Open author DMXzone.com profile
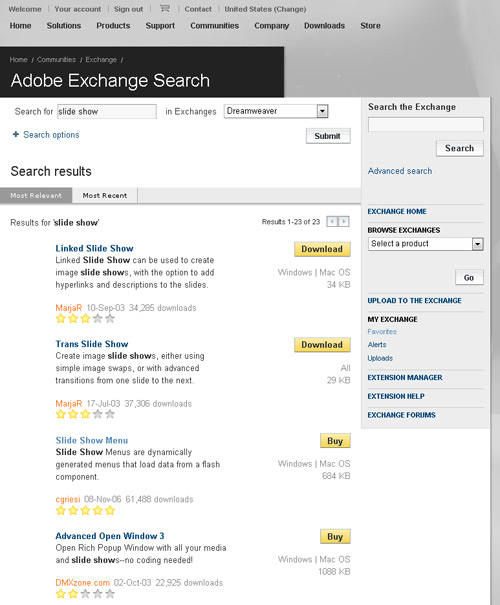500x605 pixels. 83,582
